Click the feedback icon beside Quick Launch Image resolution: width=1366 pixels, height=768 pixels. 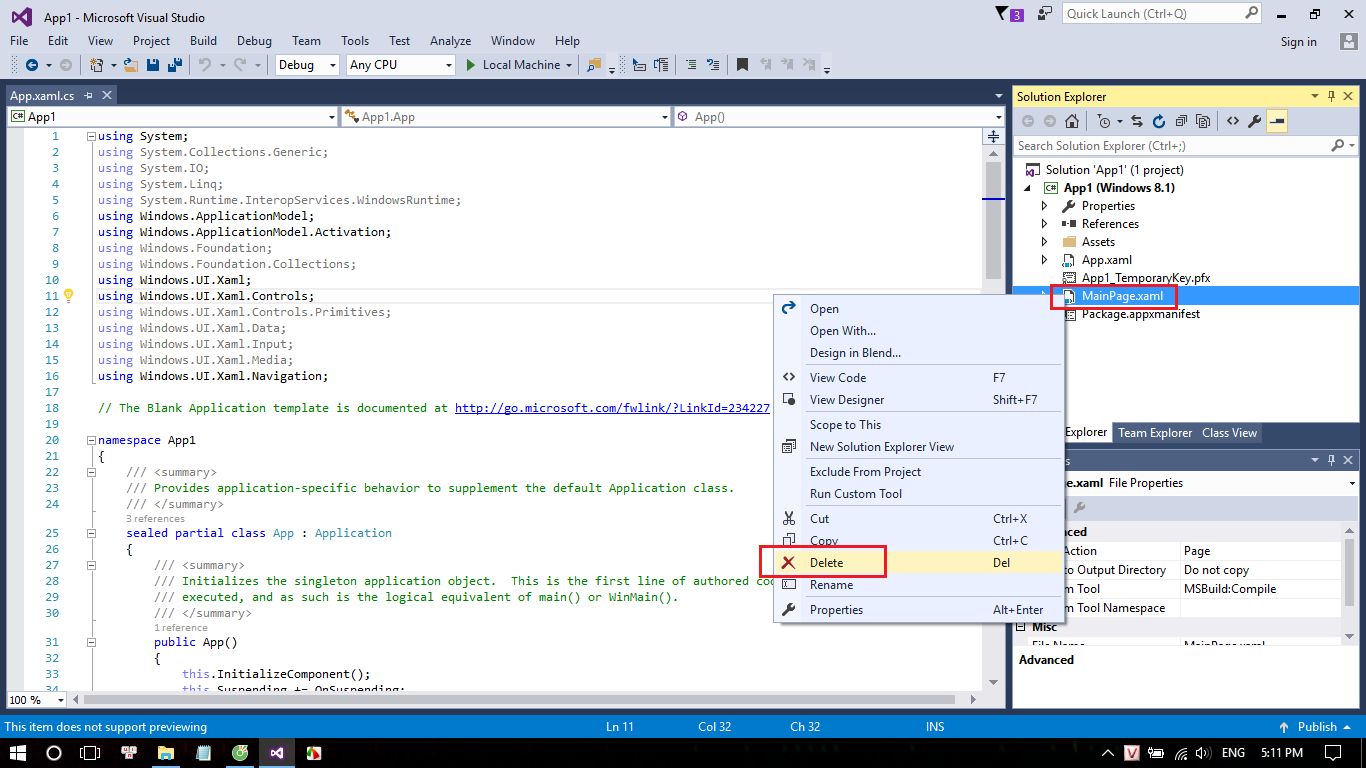(x=1045, y=14)
